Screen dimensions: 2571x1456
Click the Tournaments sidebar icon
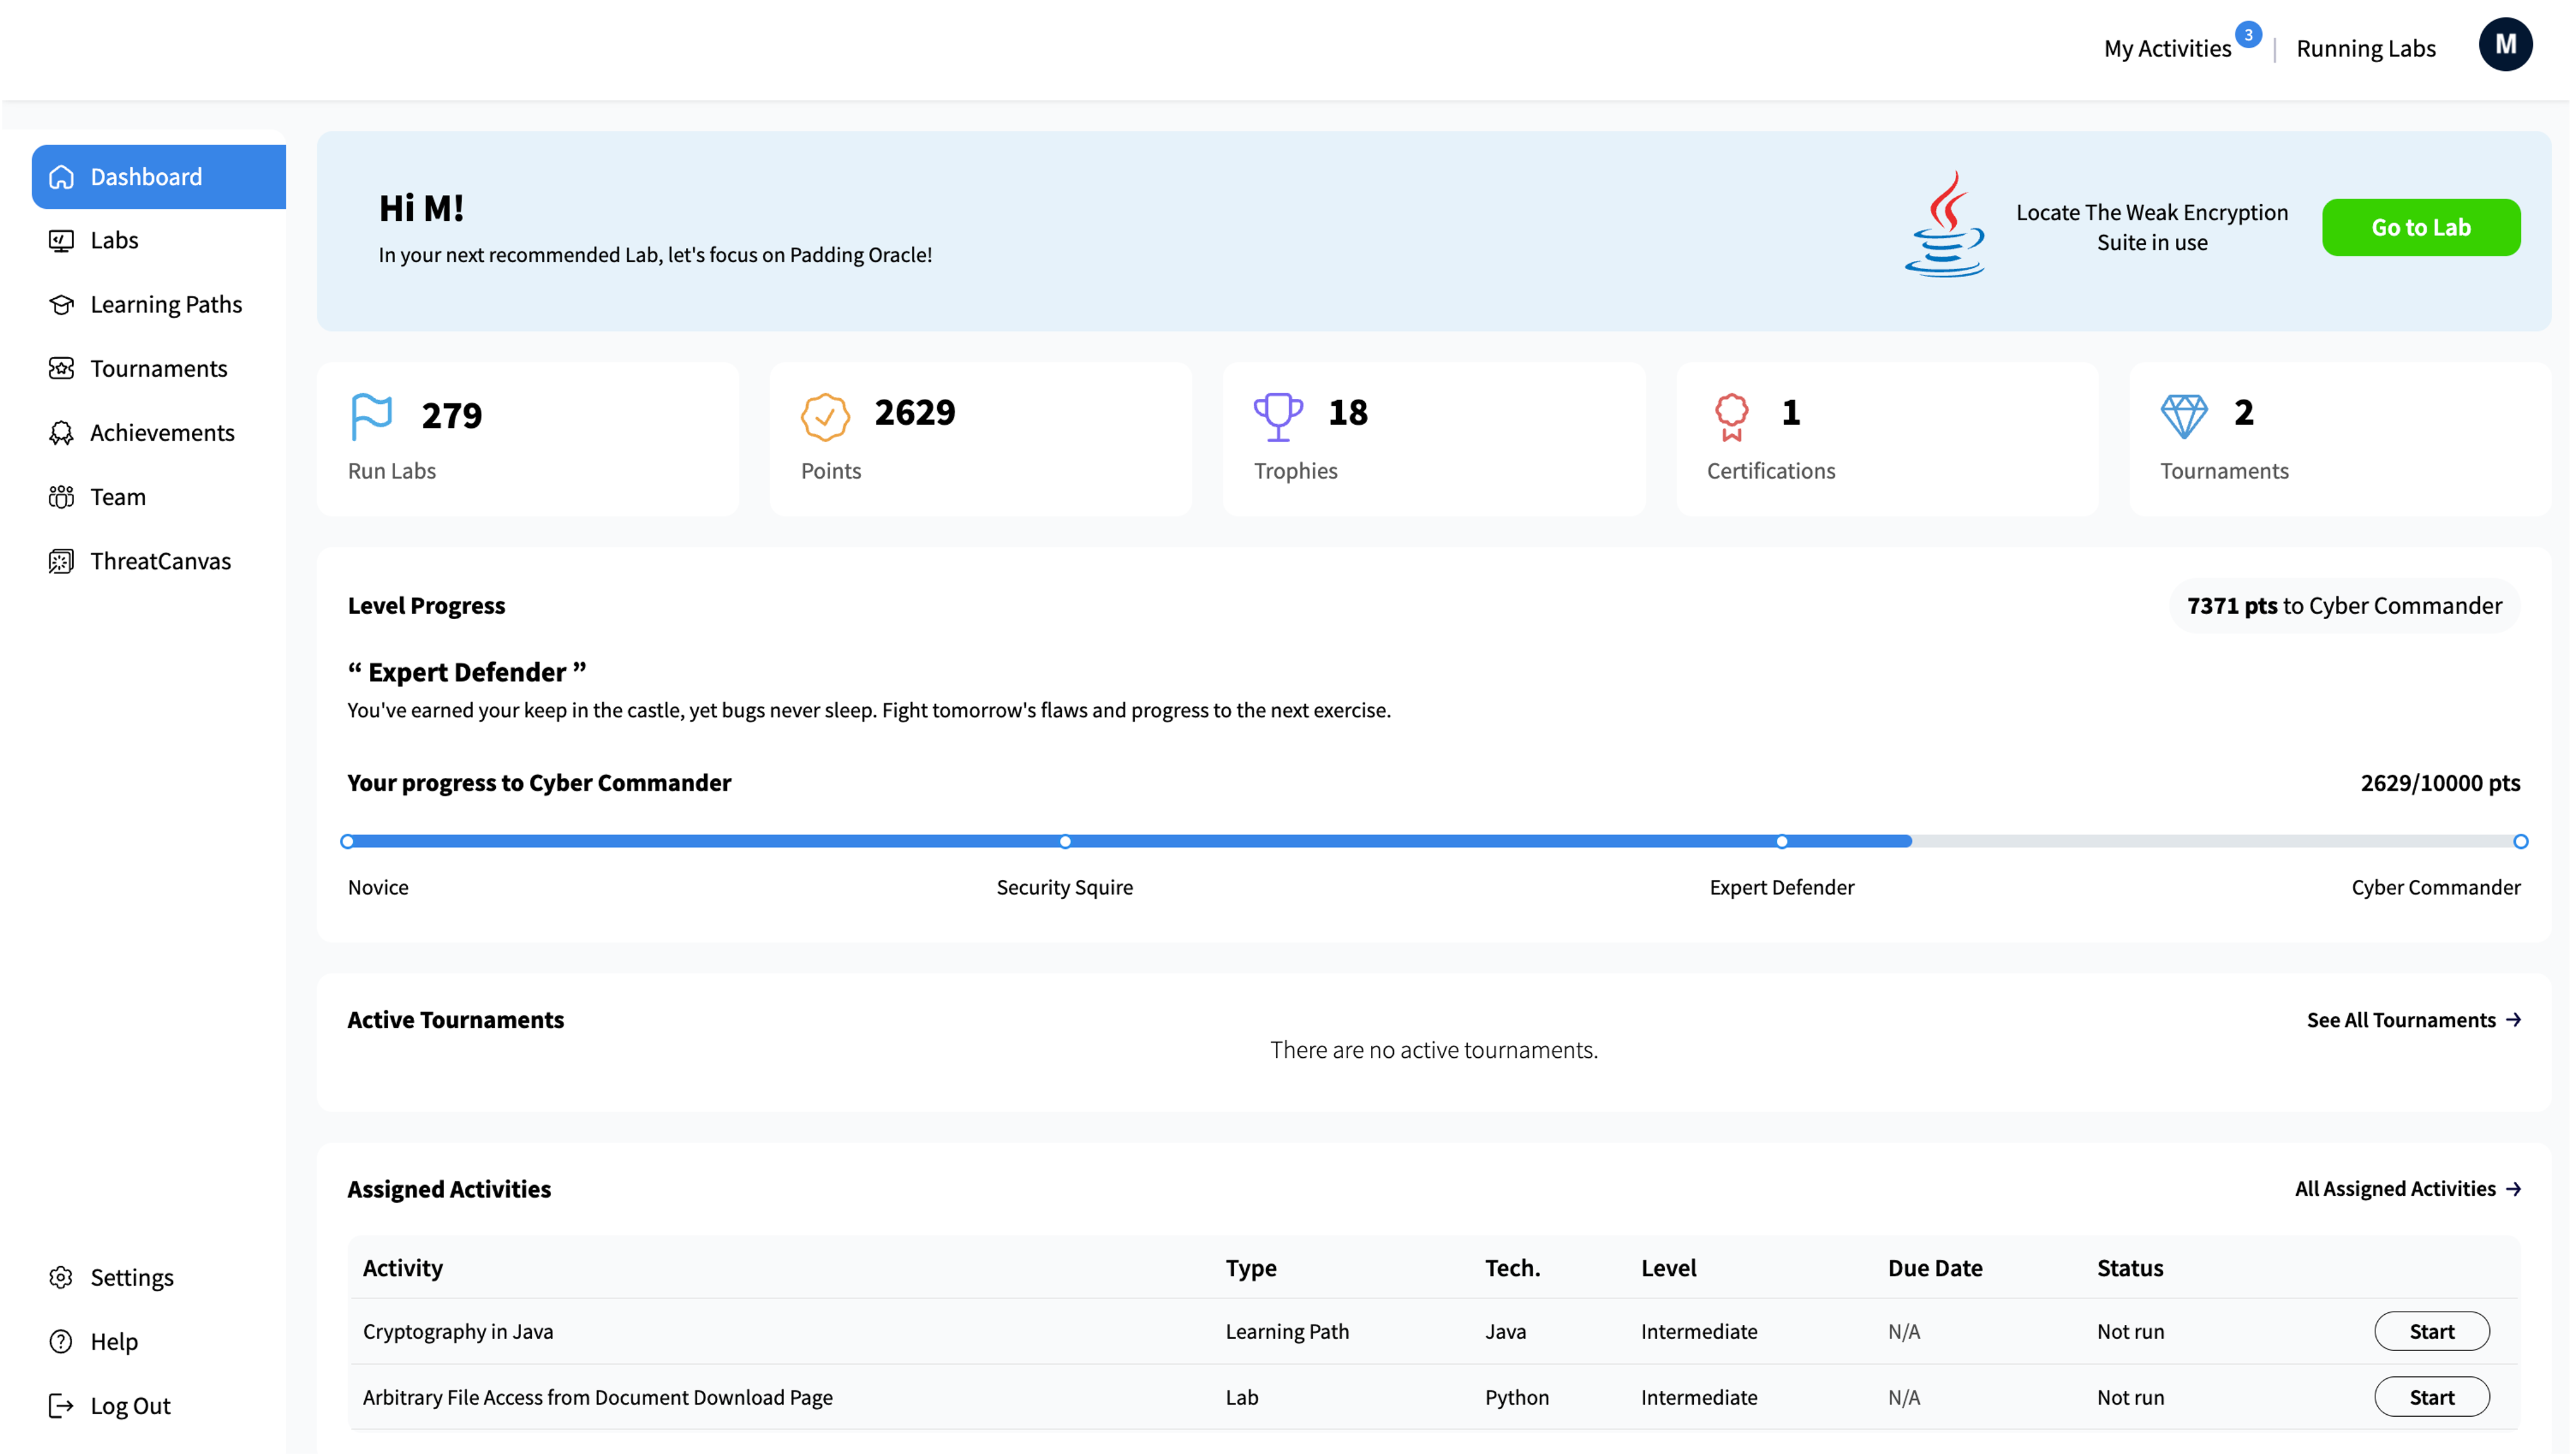tap(61, 369)
